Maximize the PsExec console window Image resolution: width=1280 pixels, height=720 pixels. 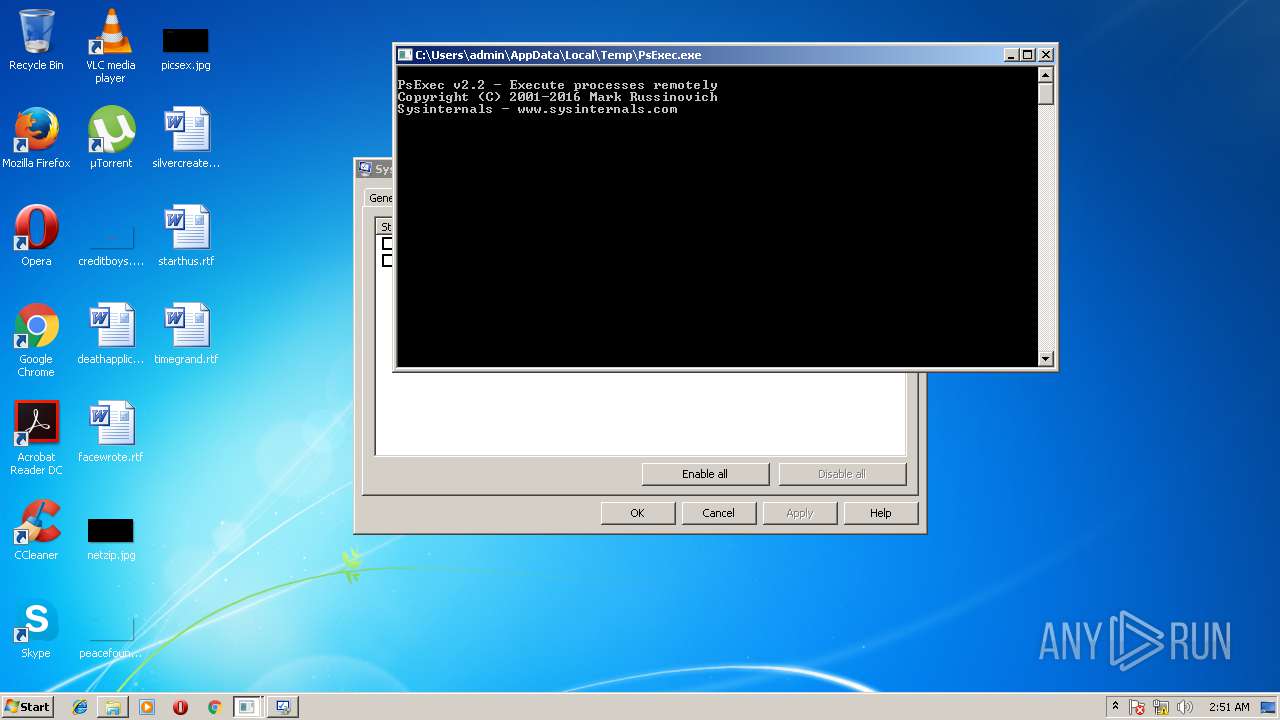[x=1028, y=55]
